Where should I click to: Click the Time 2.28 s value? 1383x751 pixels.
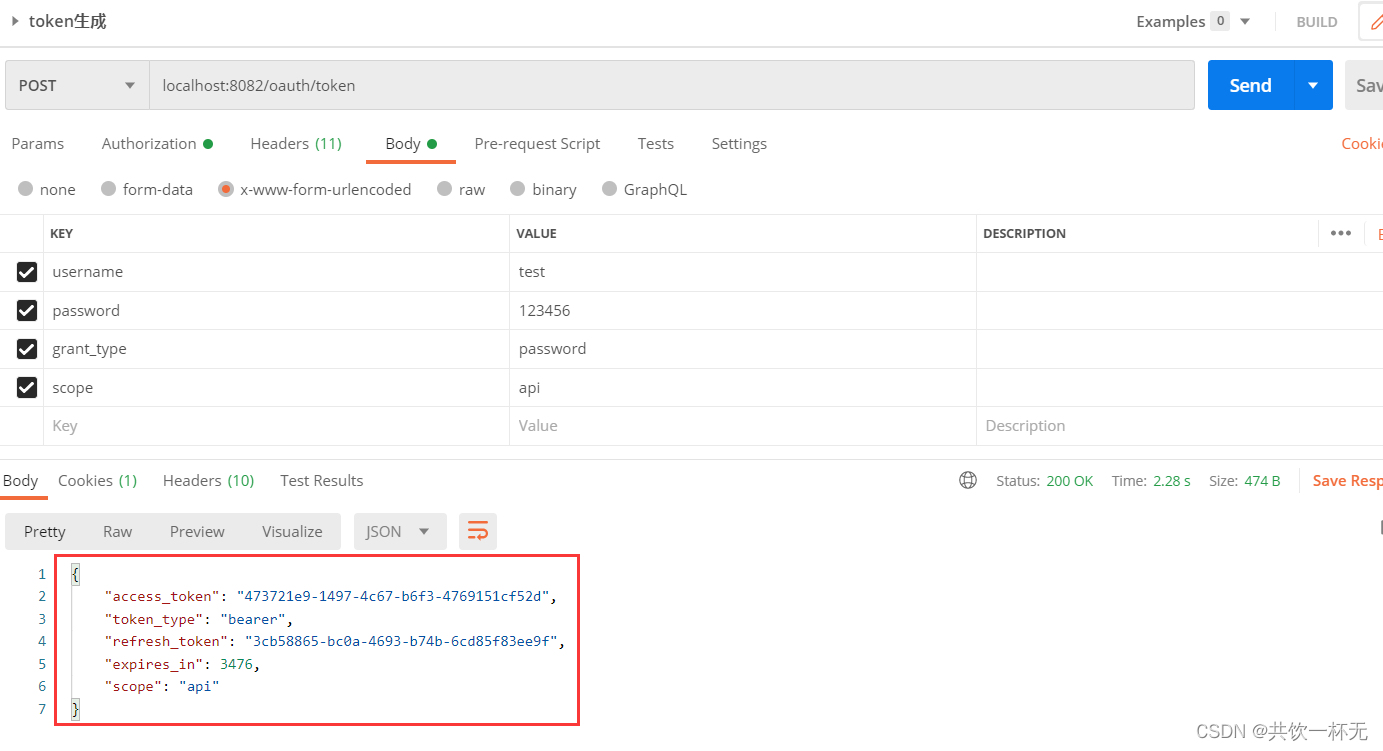tap(1172, 481)
